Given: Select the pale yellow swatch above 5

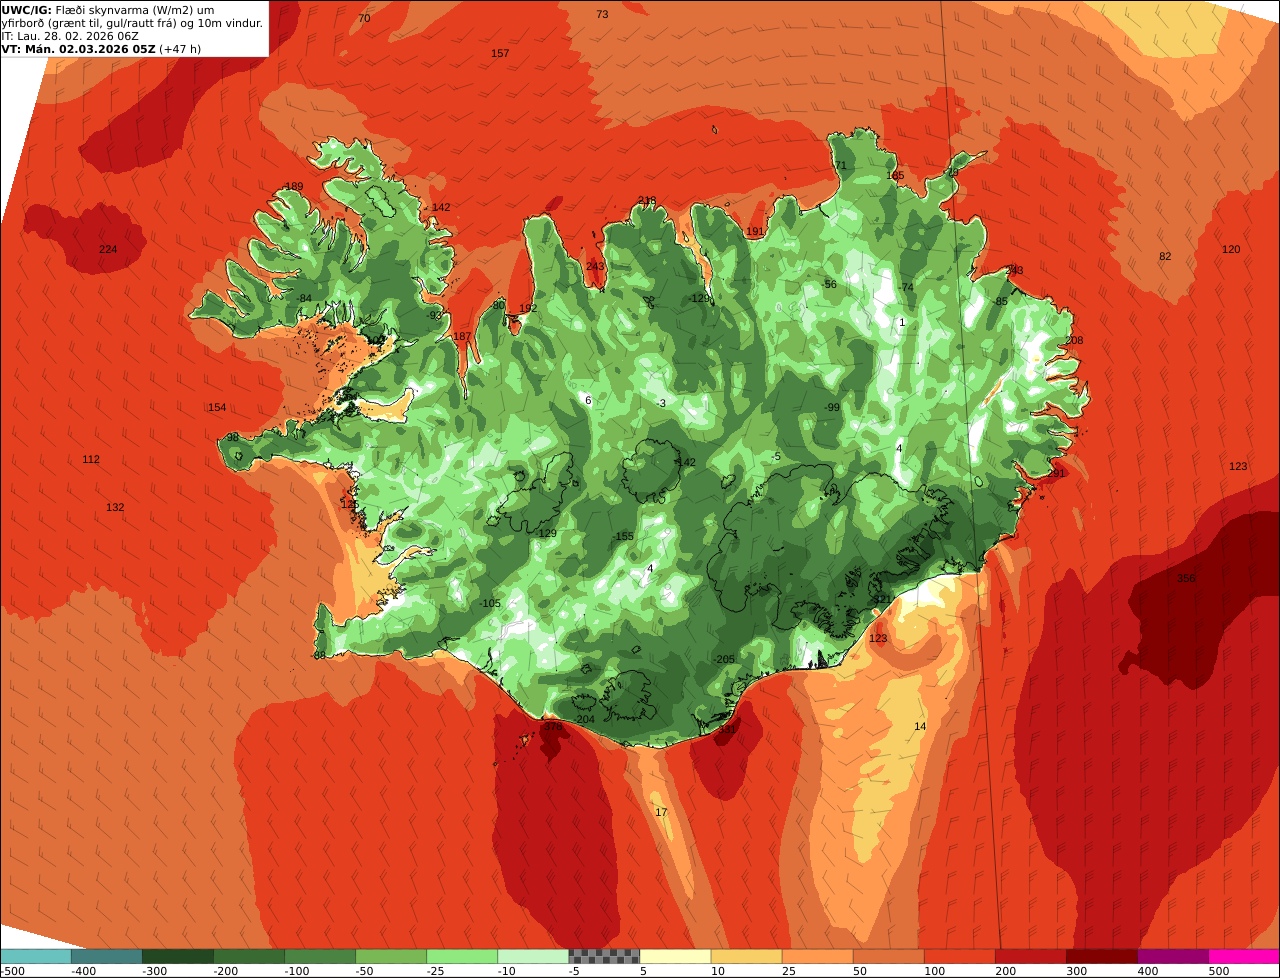Looking at the screenshot, I should [x=675, y=956].
